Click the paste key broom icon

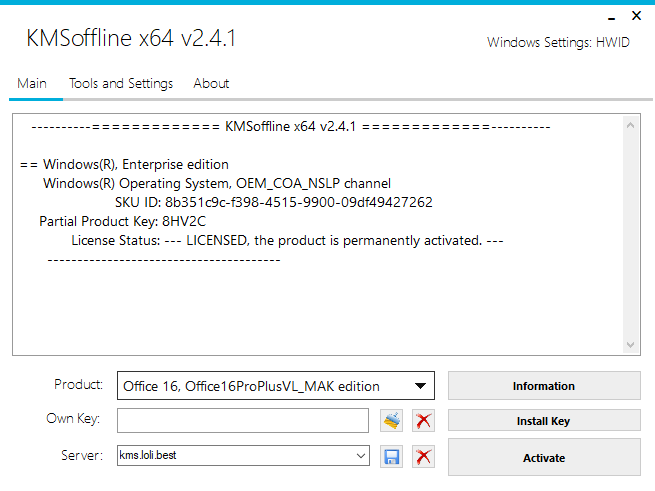tap(391, 420)
